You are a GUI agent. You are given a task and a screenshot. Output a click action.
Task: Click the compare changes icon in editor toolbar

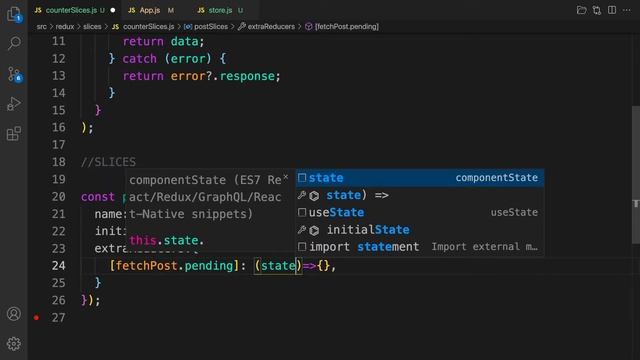pyautogui.click(x=597, y=10)
